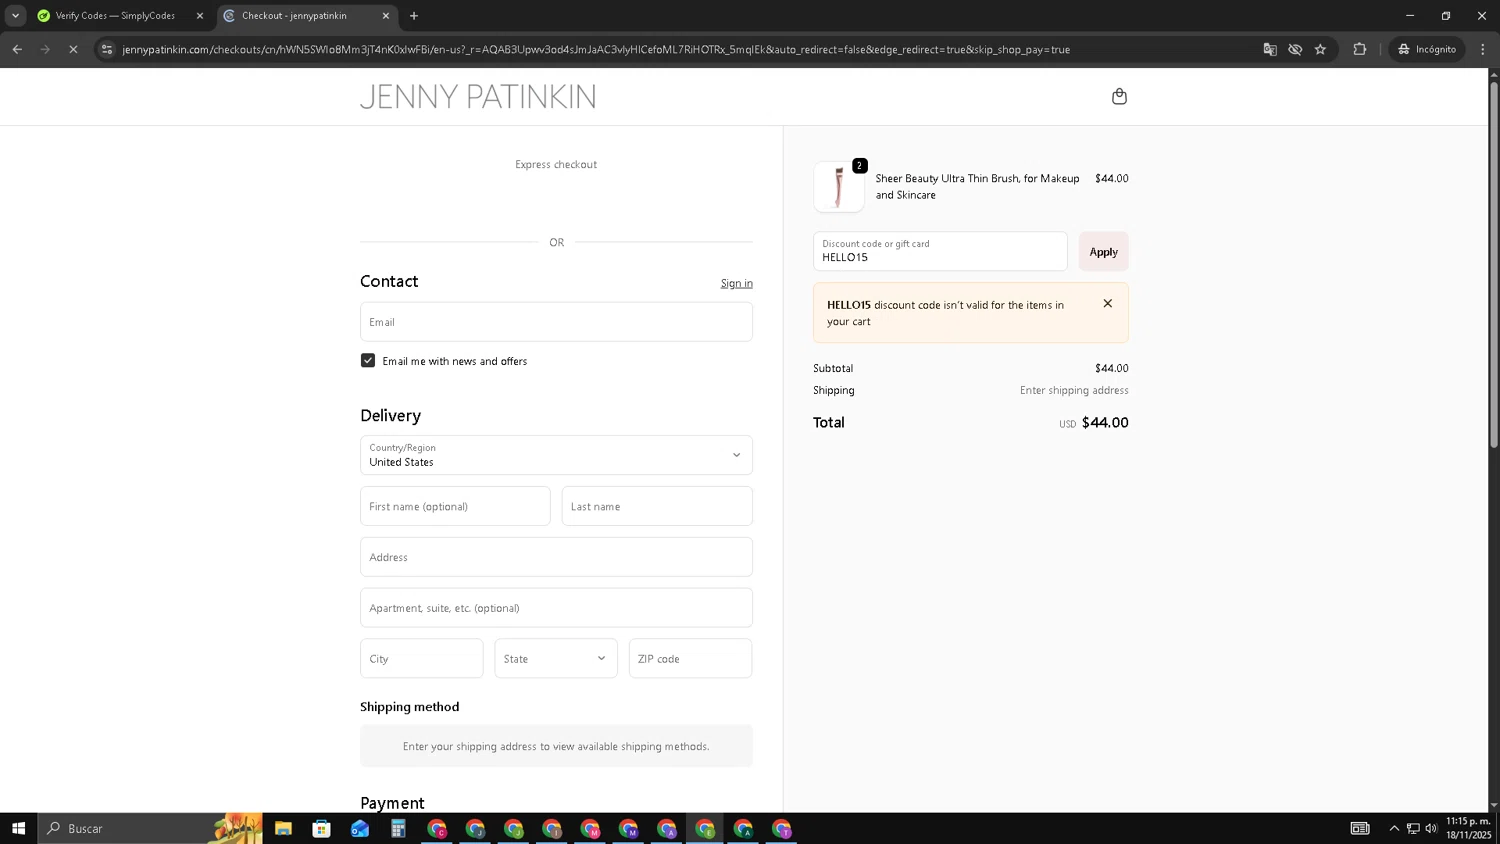This screenshot has width=1500, height=844.
Task: Open the browser extensions puzzle icon
Action: [1359, 49]
